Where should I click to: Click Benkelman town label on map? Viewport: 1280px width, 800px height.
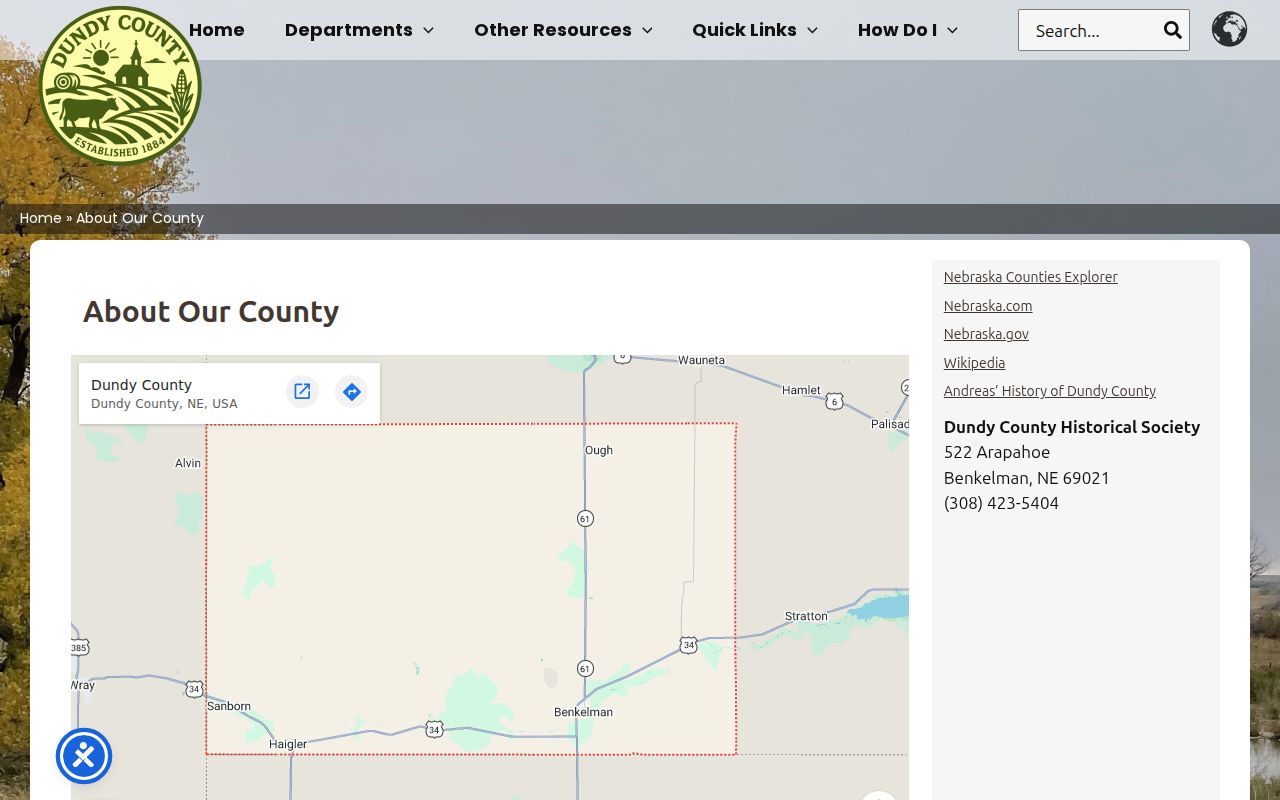tap(583, 712)
